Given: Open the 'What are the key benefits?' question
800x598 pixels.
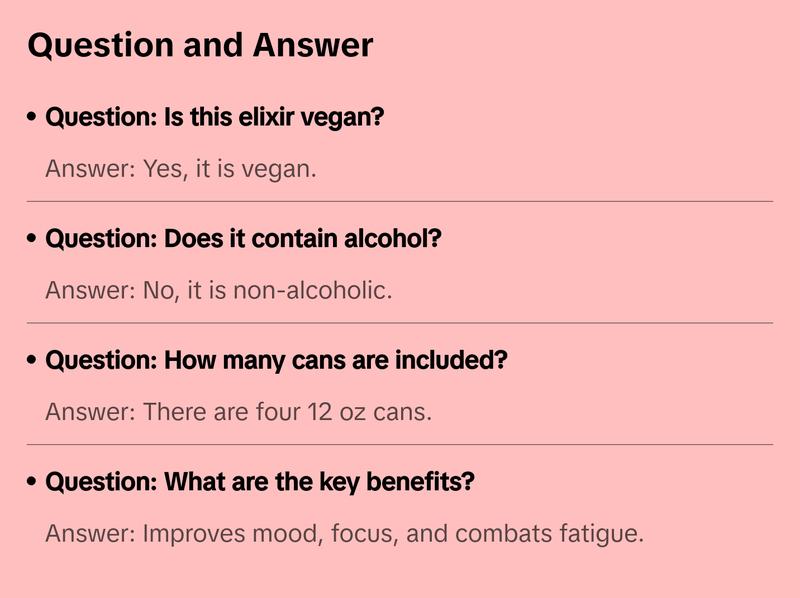Looking at the screenshot, I should click(260, 482).
